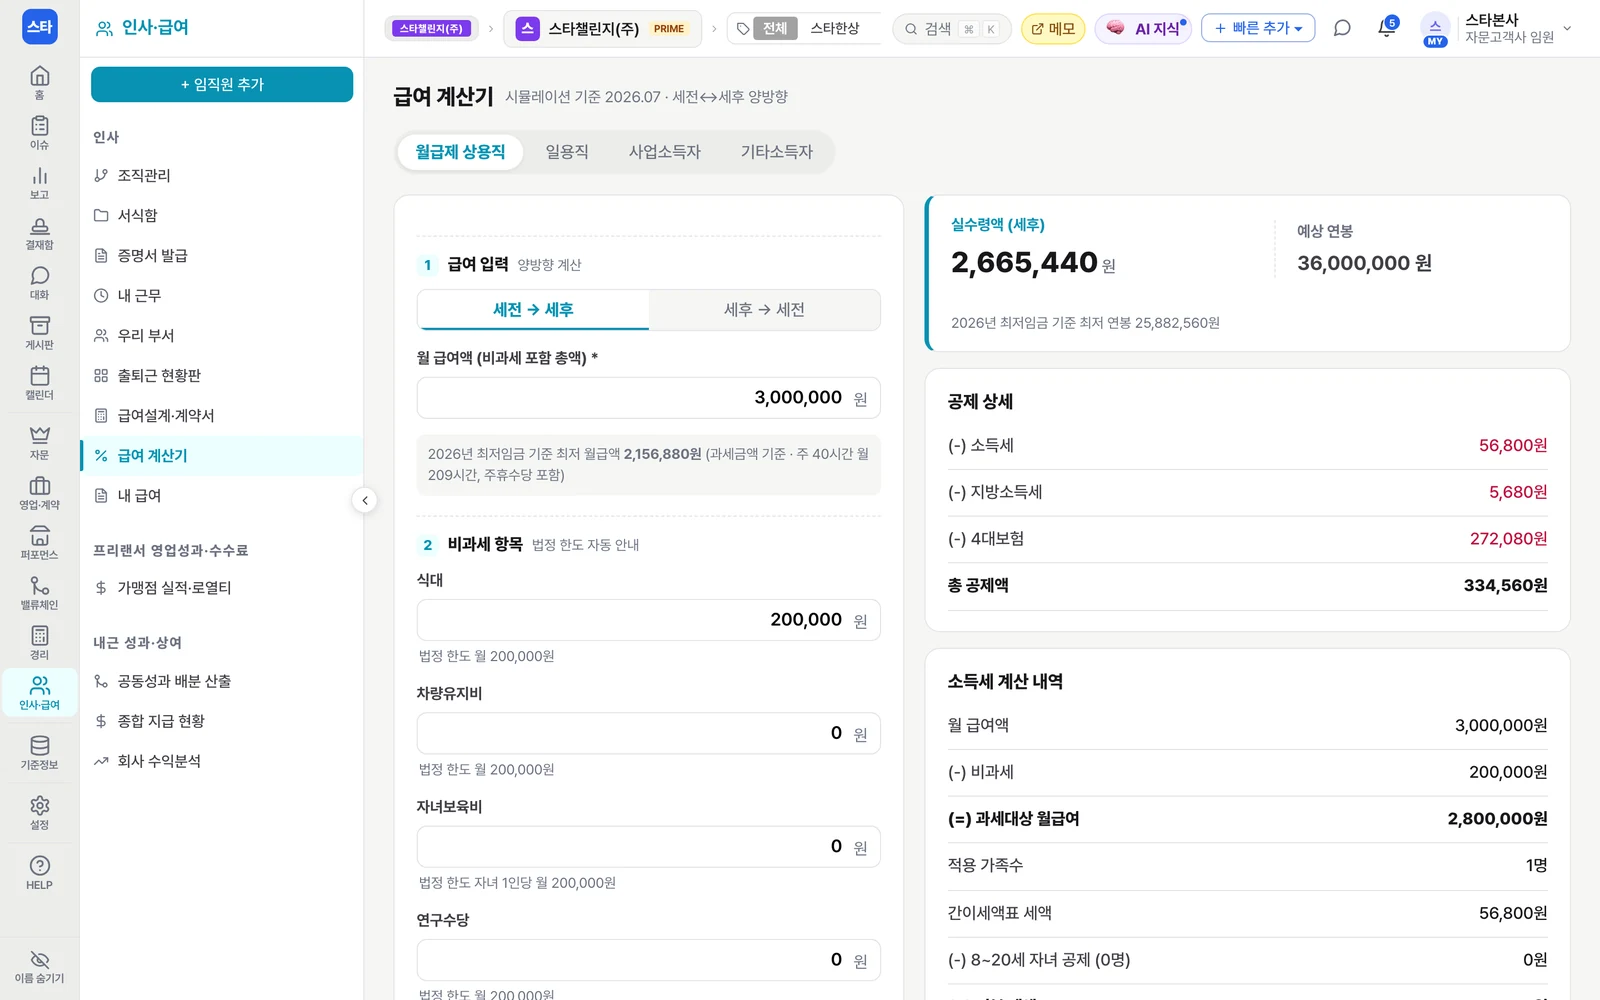Switch to the 사업소득자 tab
Screen dimensions: 1600x1000
coord(665,152)
